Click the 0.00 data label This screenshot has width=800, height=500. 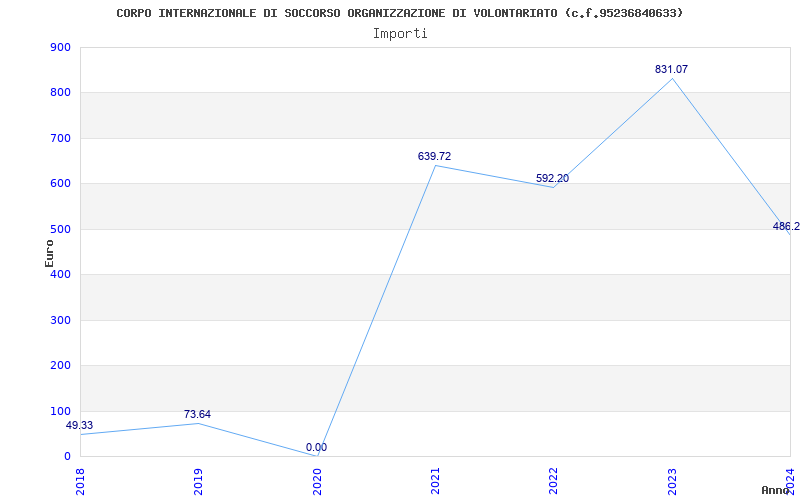[316, 447]
